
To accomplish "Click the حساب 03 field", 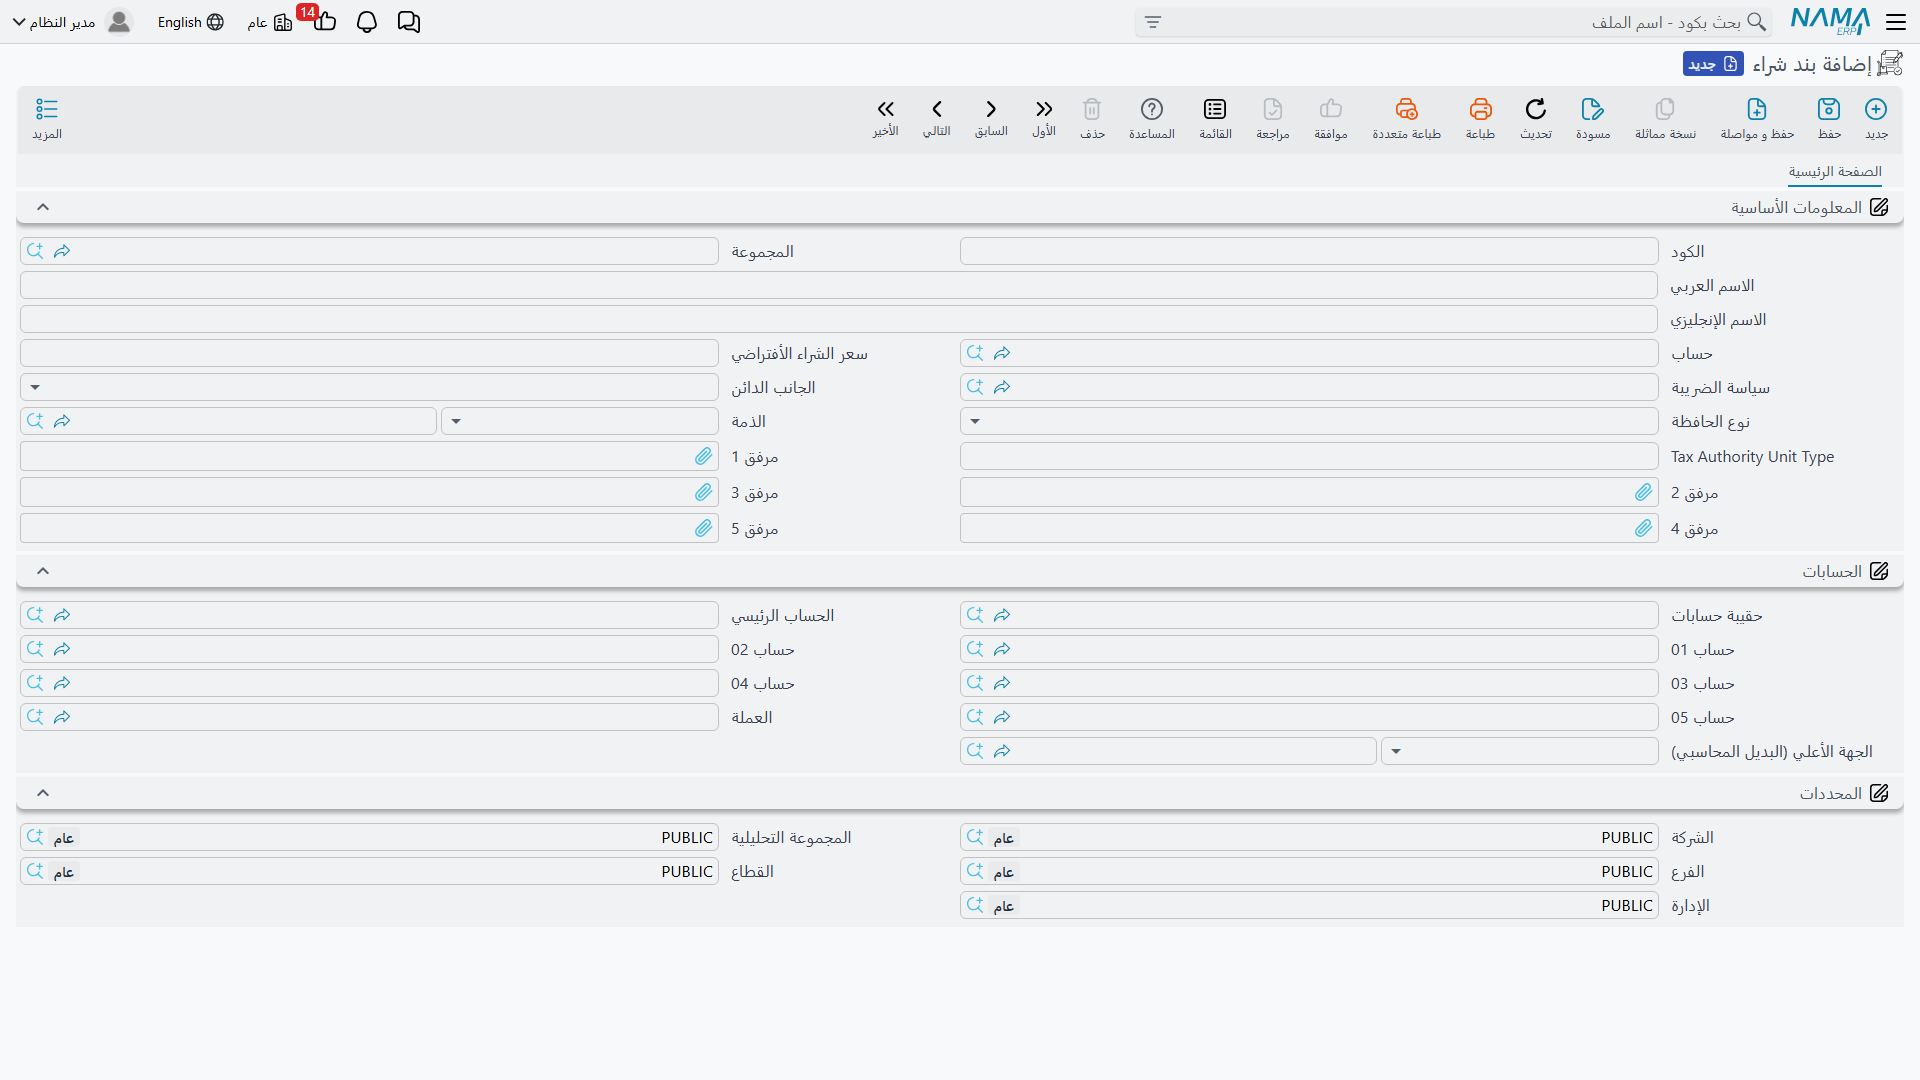I will (1309, 683).
